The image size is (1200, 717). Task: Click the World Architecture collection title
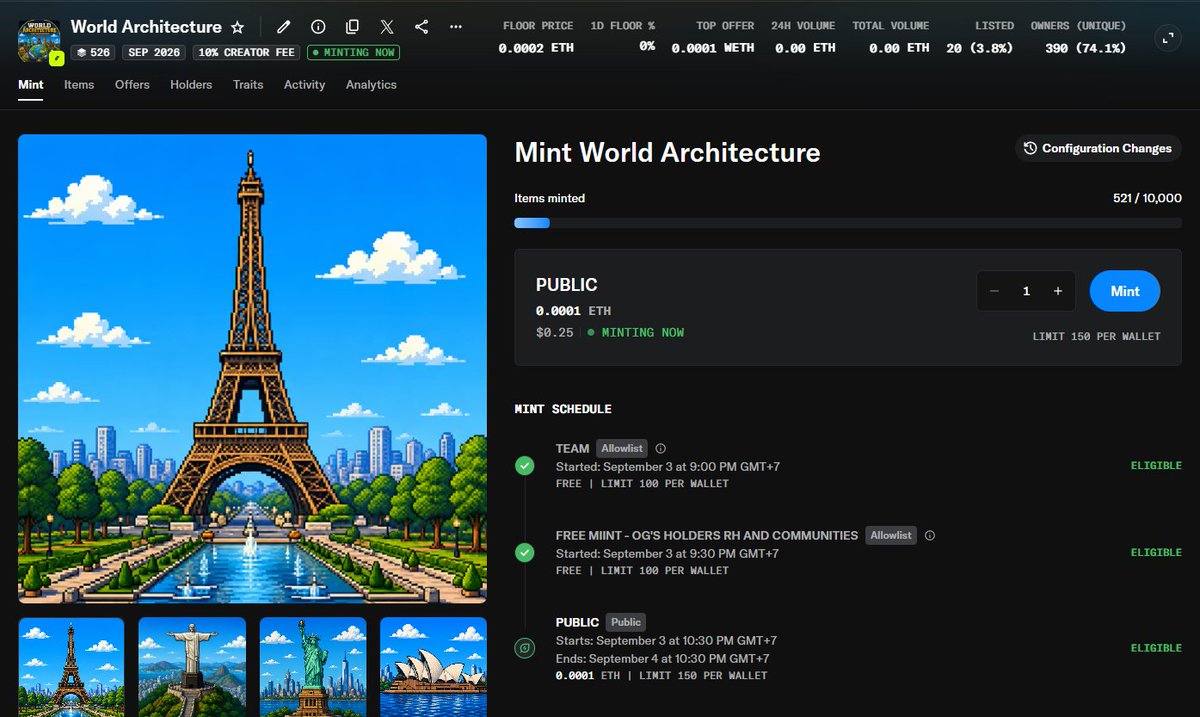coord(146,27)
